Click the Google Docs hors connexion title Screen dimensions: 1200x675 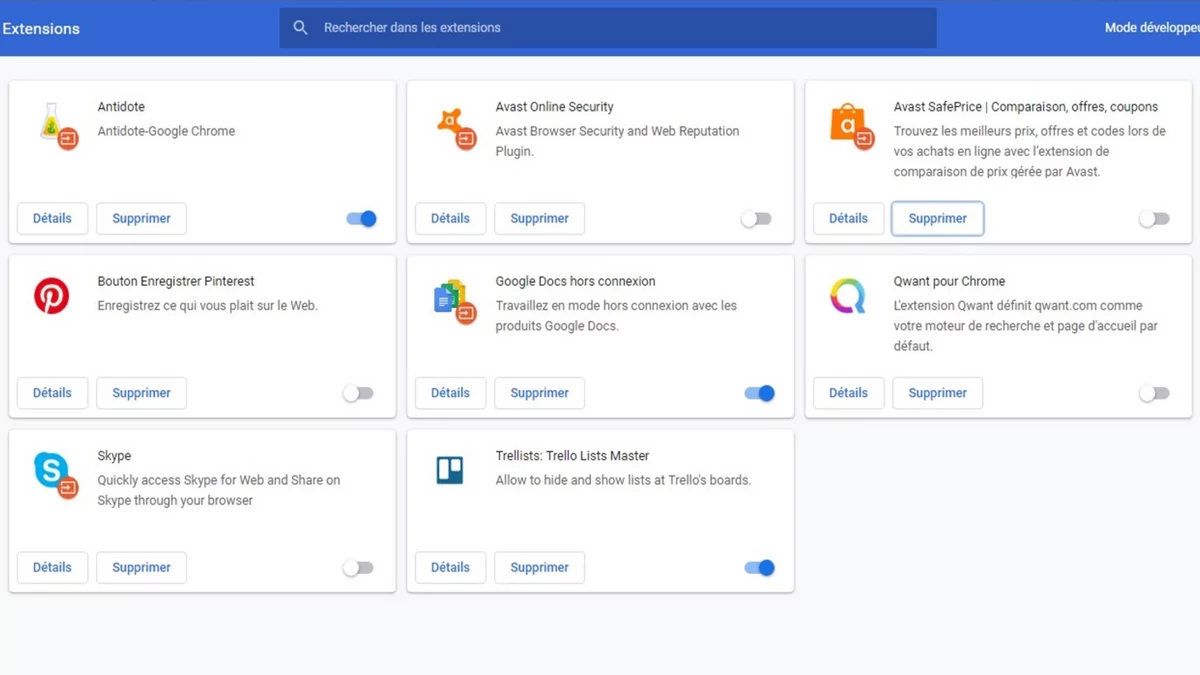[x=575, y=281]
